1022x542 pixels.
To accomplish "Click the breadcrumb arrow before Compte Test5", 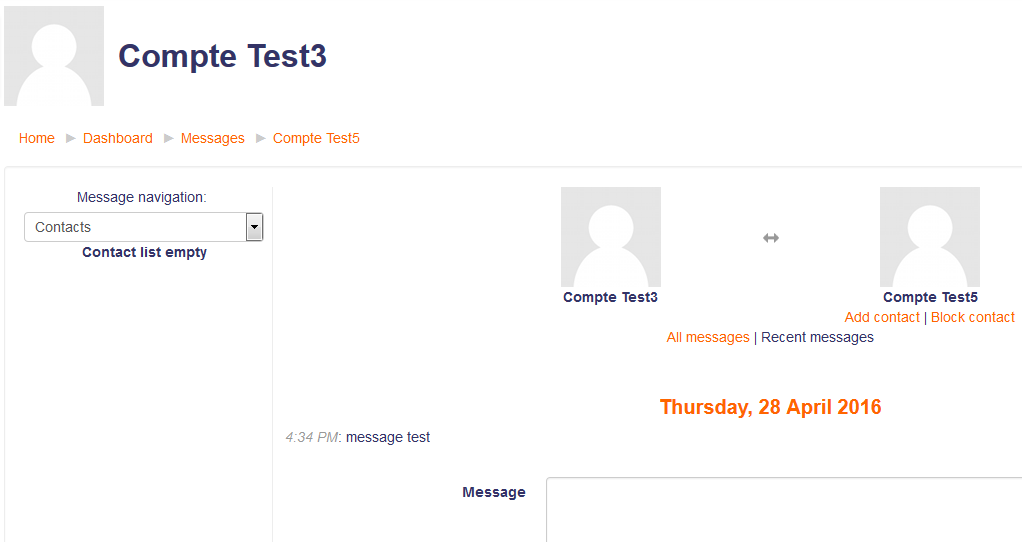I will [261, 138].
